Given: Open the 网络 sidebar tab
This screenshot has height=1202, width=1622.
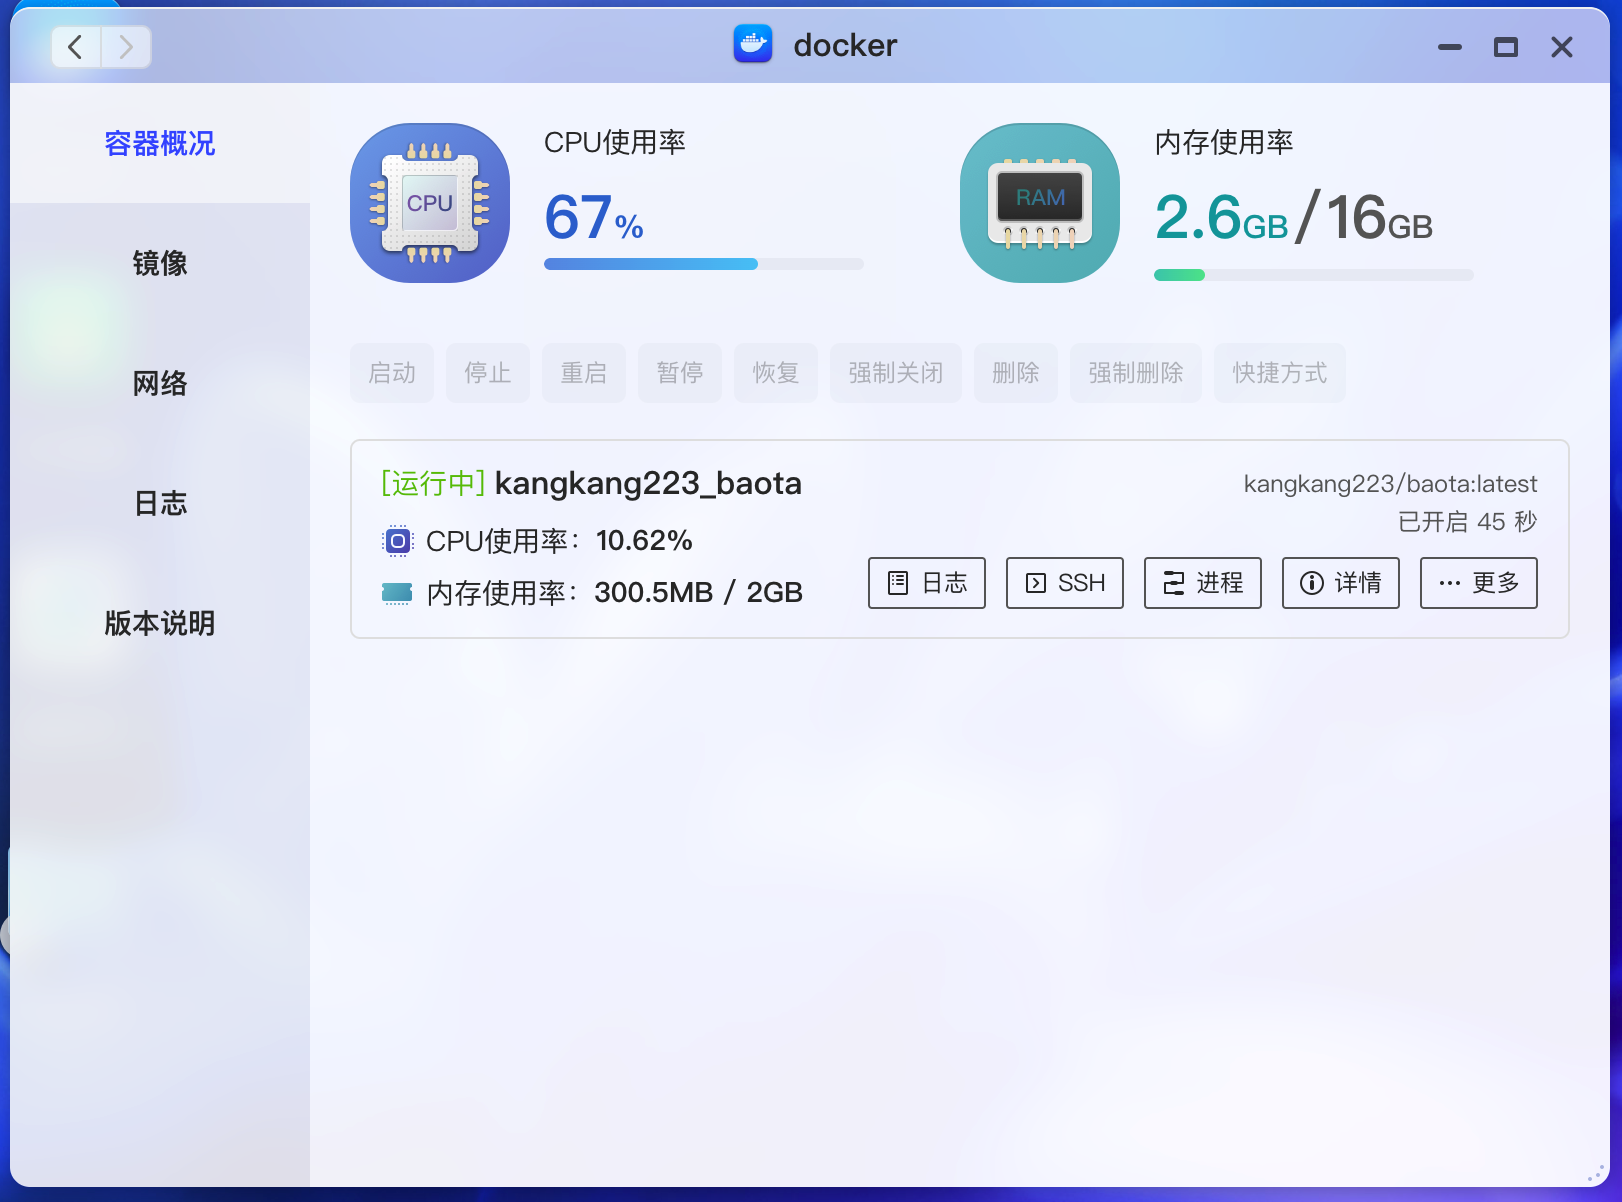Looking at the screenshot, I should click(x=160, y=383).
